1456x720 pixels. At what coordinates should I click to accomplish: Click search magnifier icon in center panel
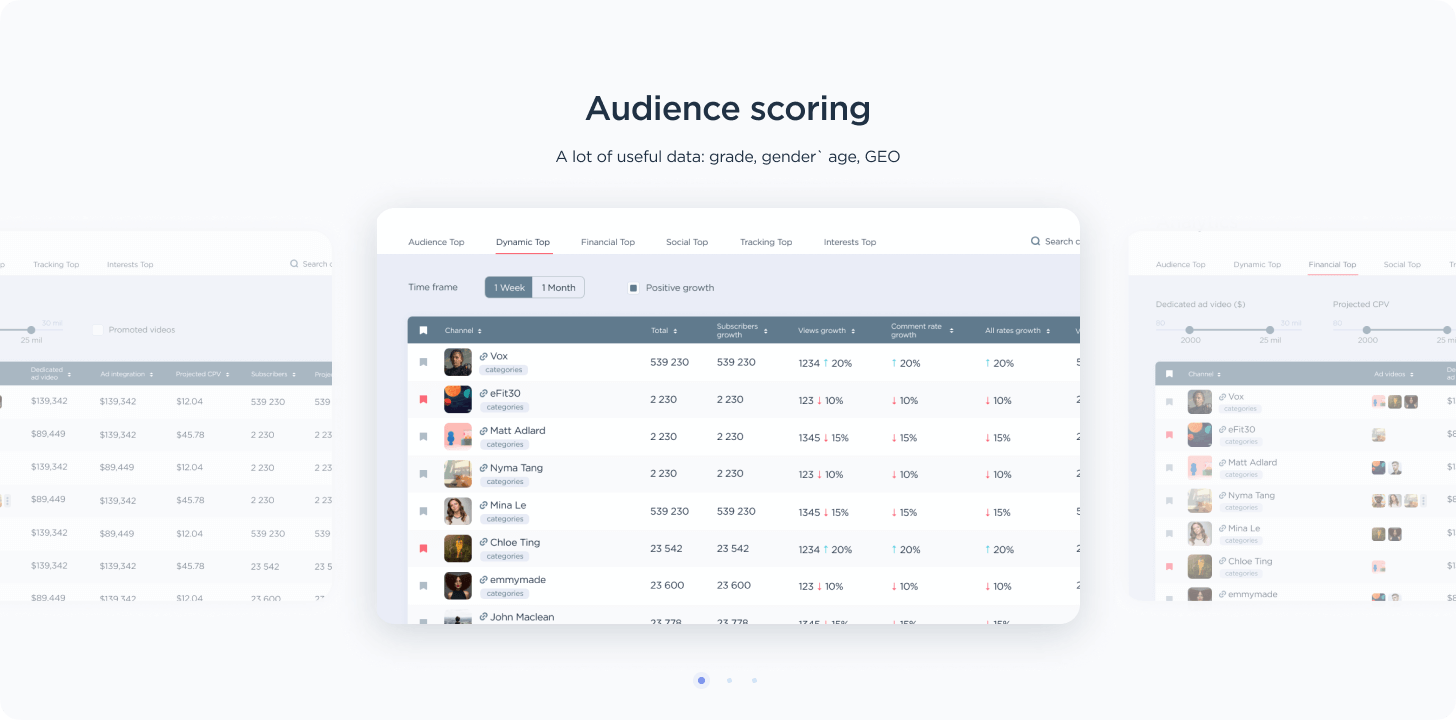(1036, 241)
